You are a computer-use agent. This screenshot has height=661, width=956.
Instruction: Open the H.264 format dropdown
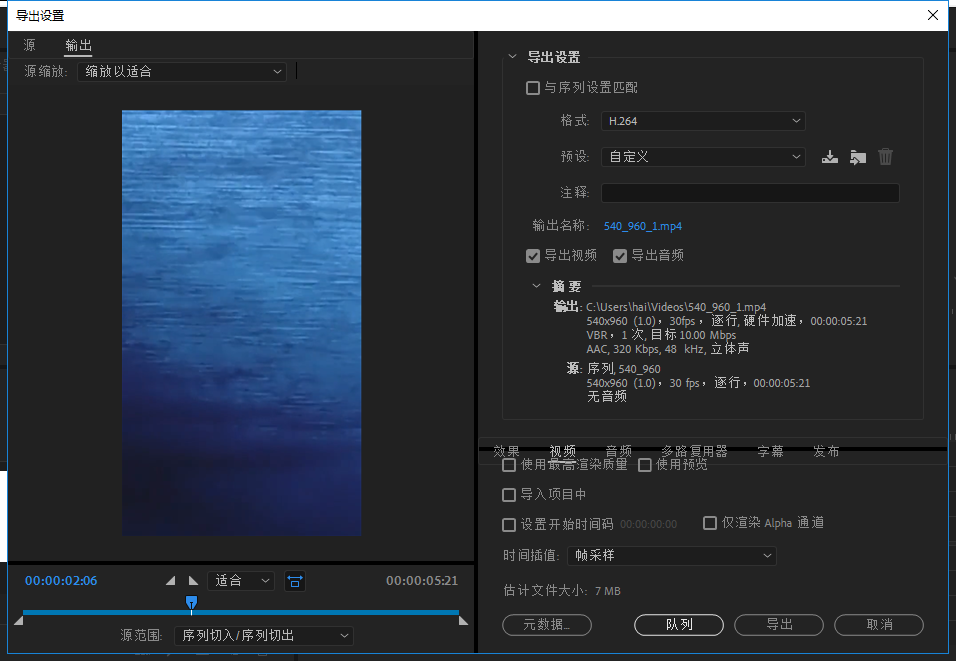[x=703, y=121]
